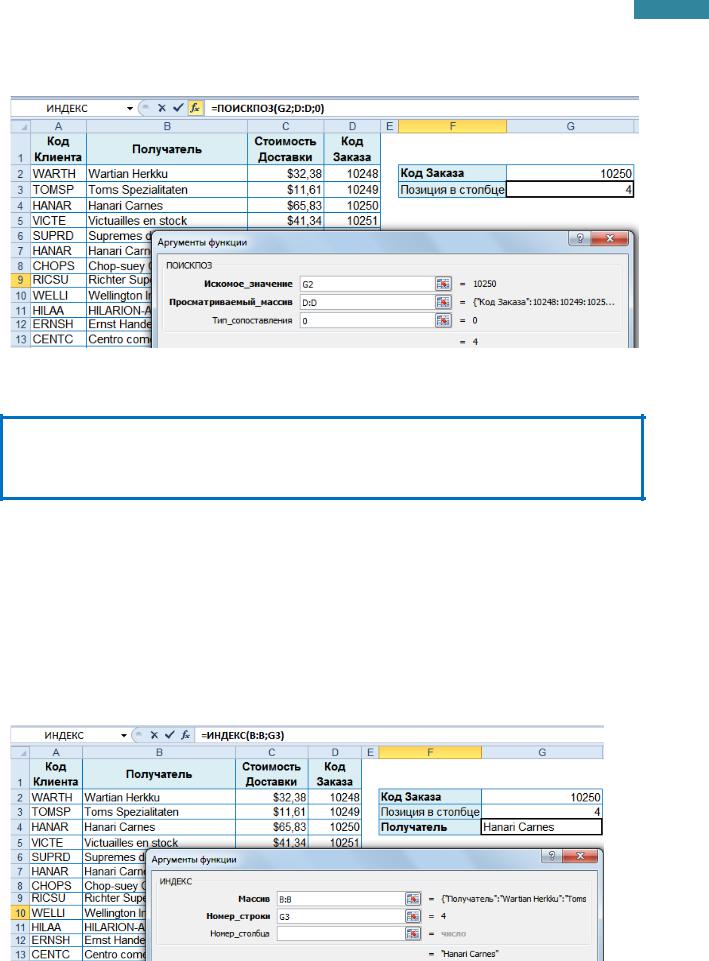Click the formula bar showing =ИНДЕКС(B:B;G3)

401,735
